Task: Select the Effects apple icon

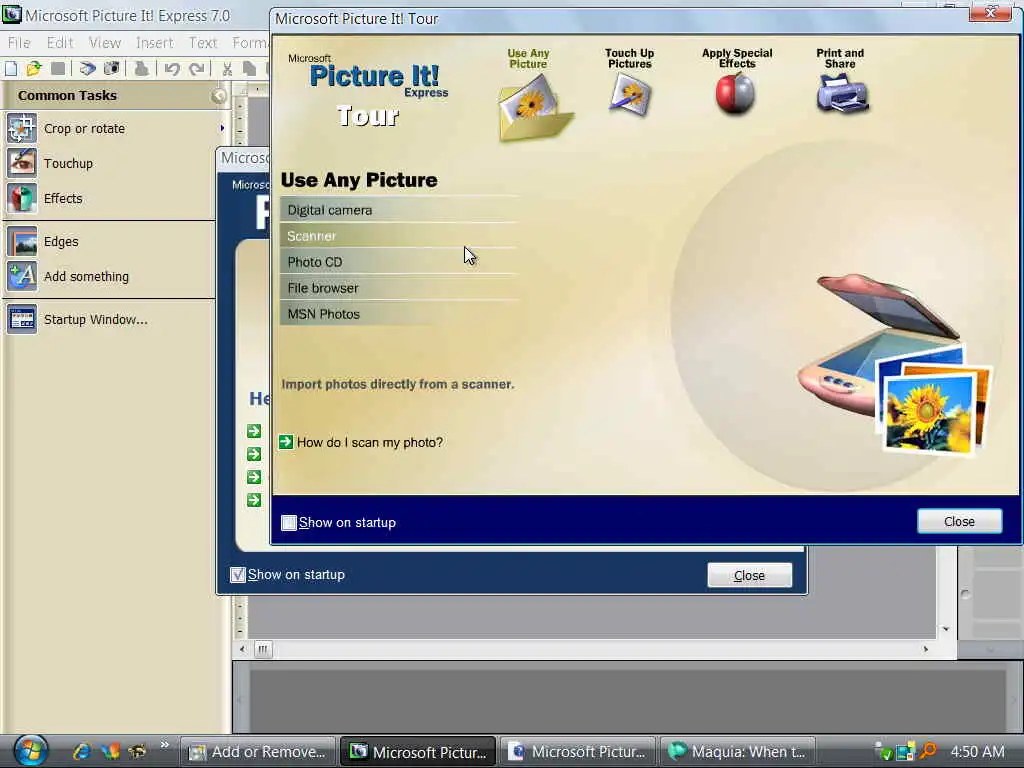Action: click(x=22, y=198)
